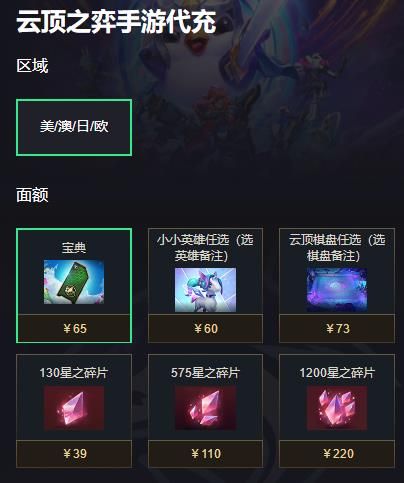This screenshot has width=404, height=483.
Task: Select the 130星之碎片 package
Action: click(x=74, y=411)
